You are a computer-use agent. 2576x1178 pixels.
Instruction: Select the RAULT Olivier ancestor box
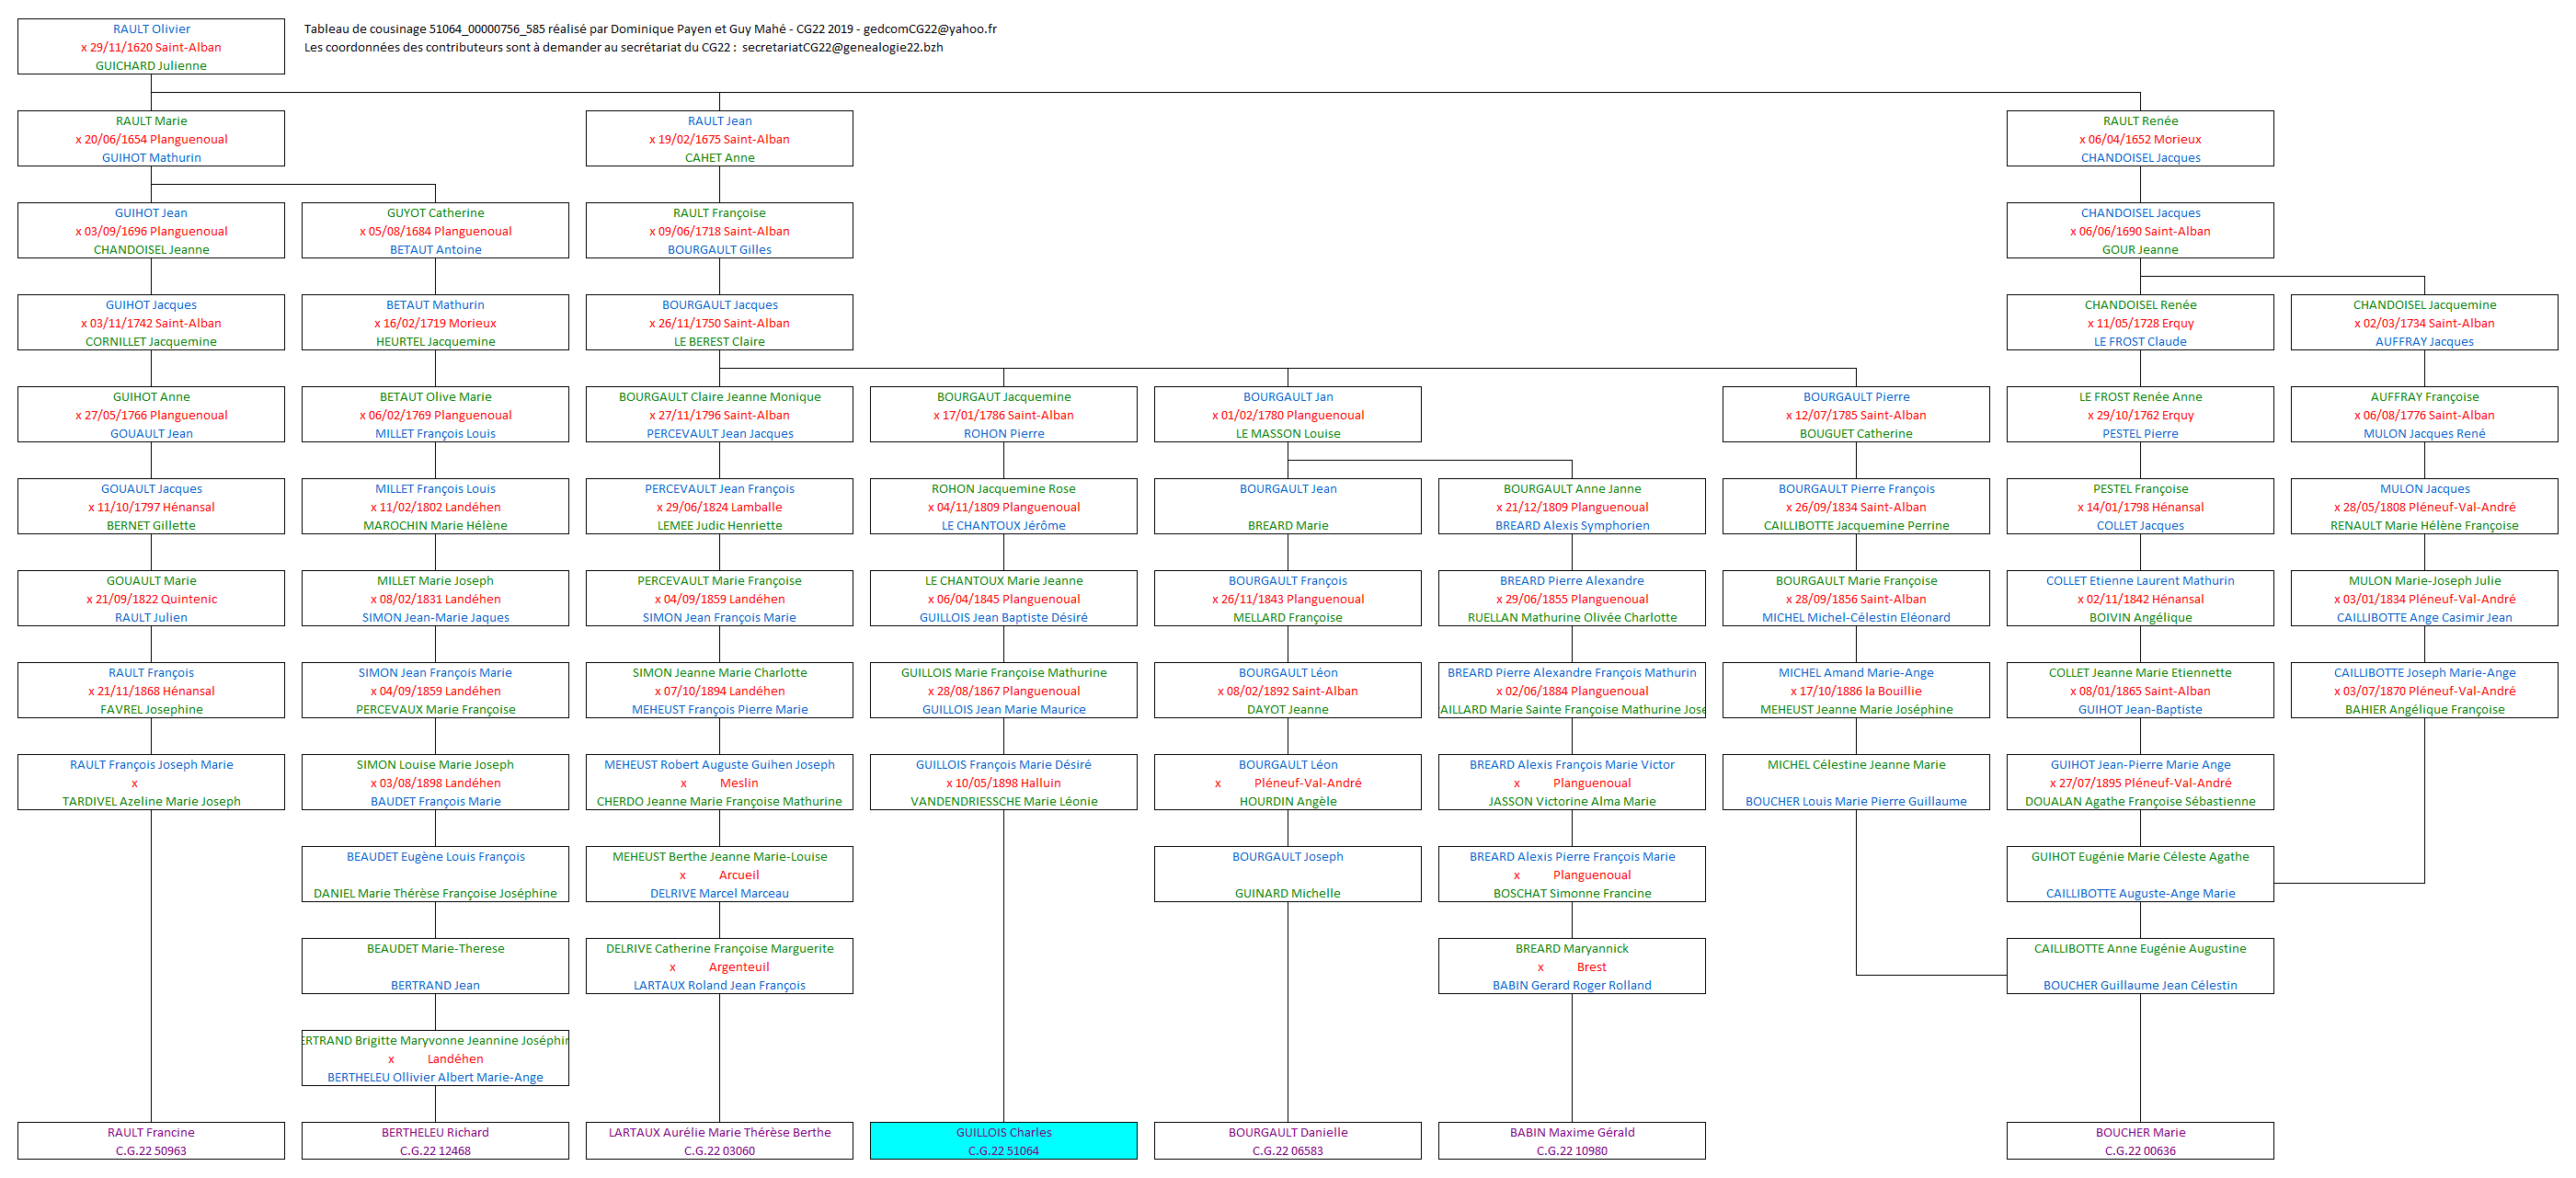150,46
